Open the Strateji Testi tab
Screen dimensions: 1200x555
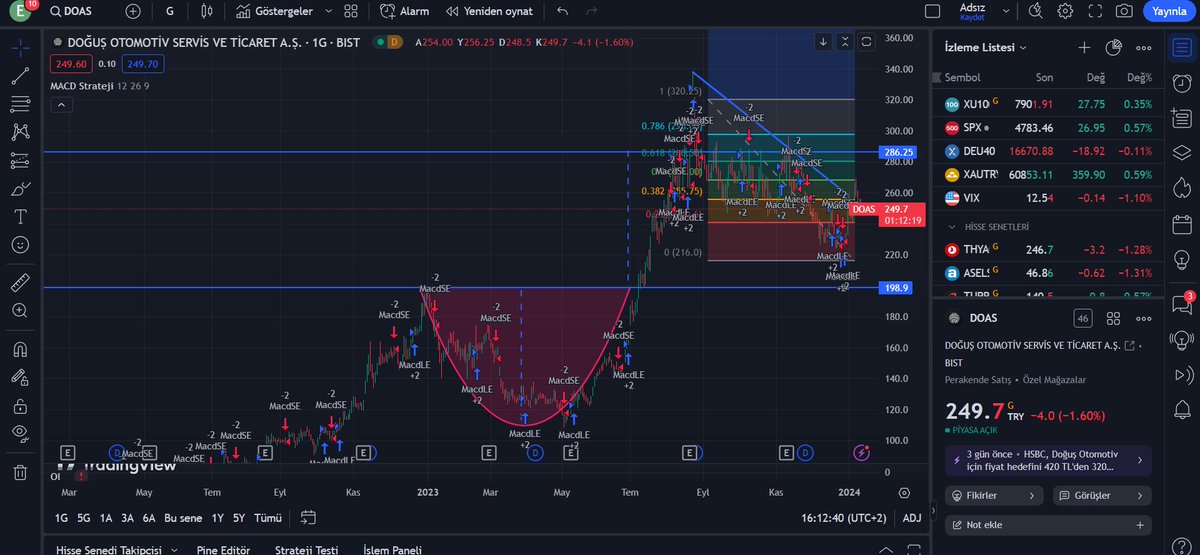click(305, 549)
